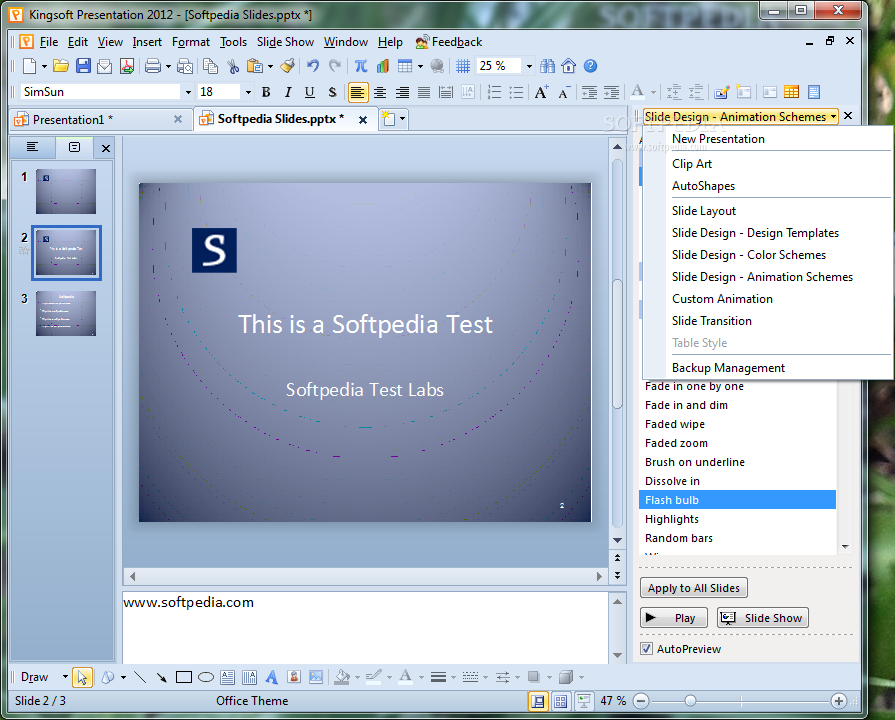
Task: Insert chart icon in toolbar
Action: (x=382, y=66)
